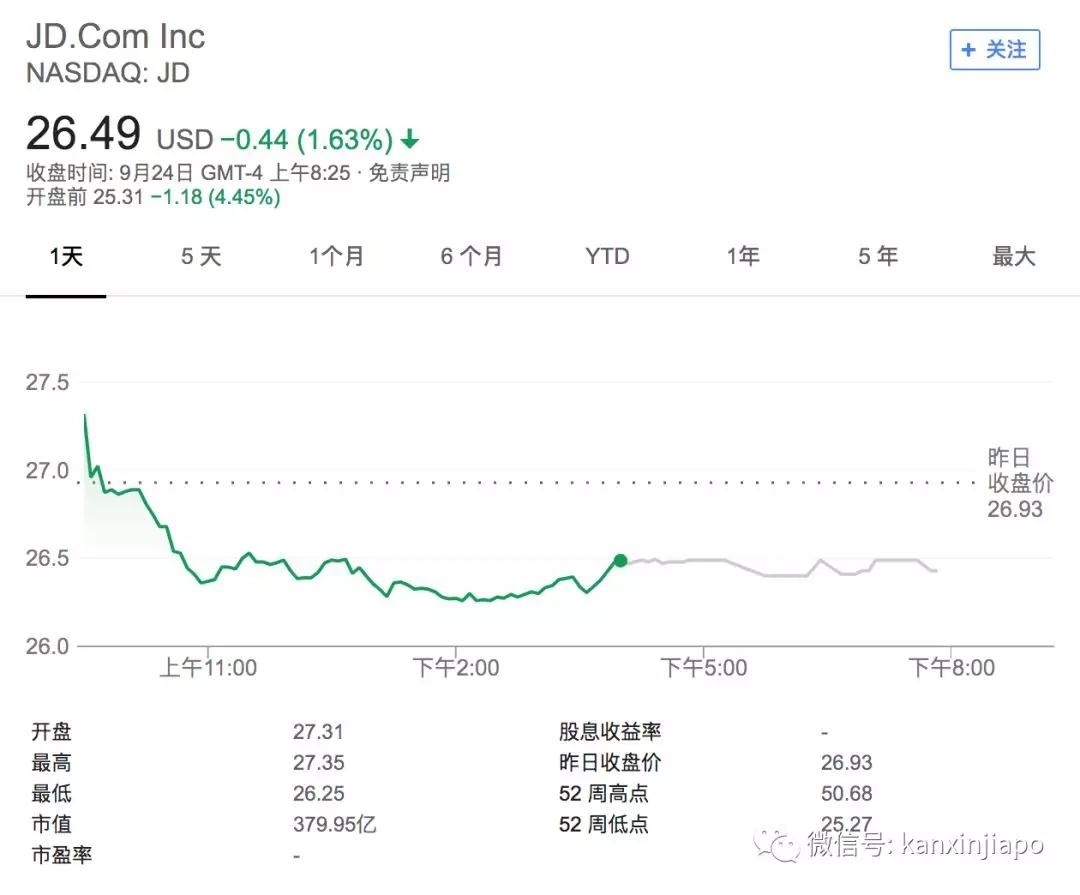The height and width of the screenshot is (895, 1080).
Task: Click the 昨日收盘价 26.93 chart label
Action: (1018, 484)
